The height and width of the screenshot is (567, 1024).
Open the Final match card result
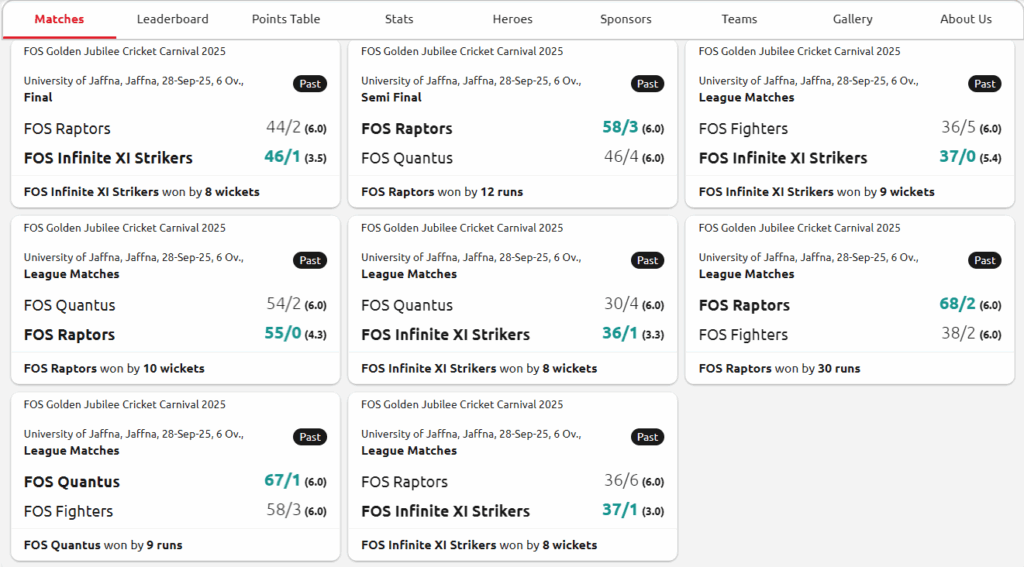coord(141,192)
